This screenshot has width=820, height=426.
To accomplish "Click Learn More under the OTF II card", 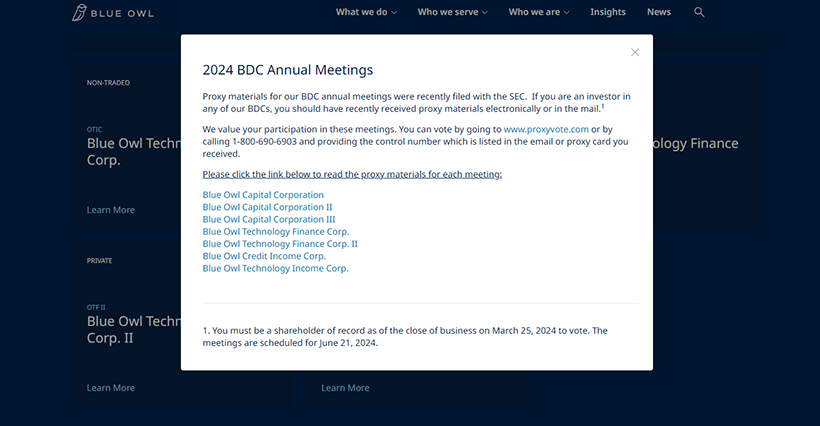I will 111,388.
